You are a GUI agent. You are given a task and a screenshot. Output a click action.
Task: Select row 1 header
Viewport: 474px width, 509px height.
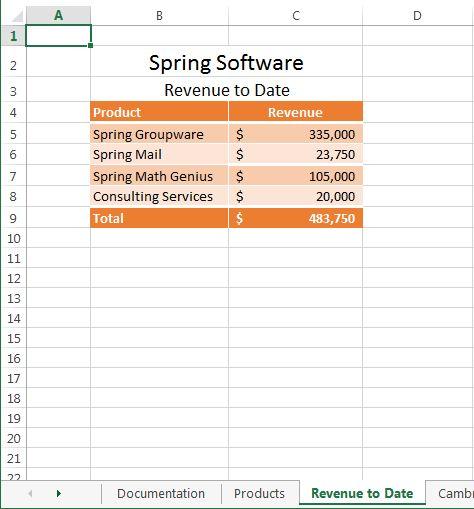point(13,35)
